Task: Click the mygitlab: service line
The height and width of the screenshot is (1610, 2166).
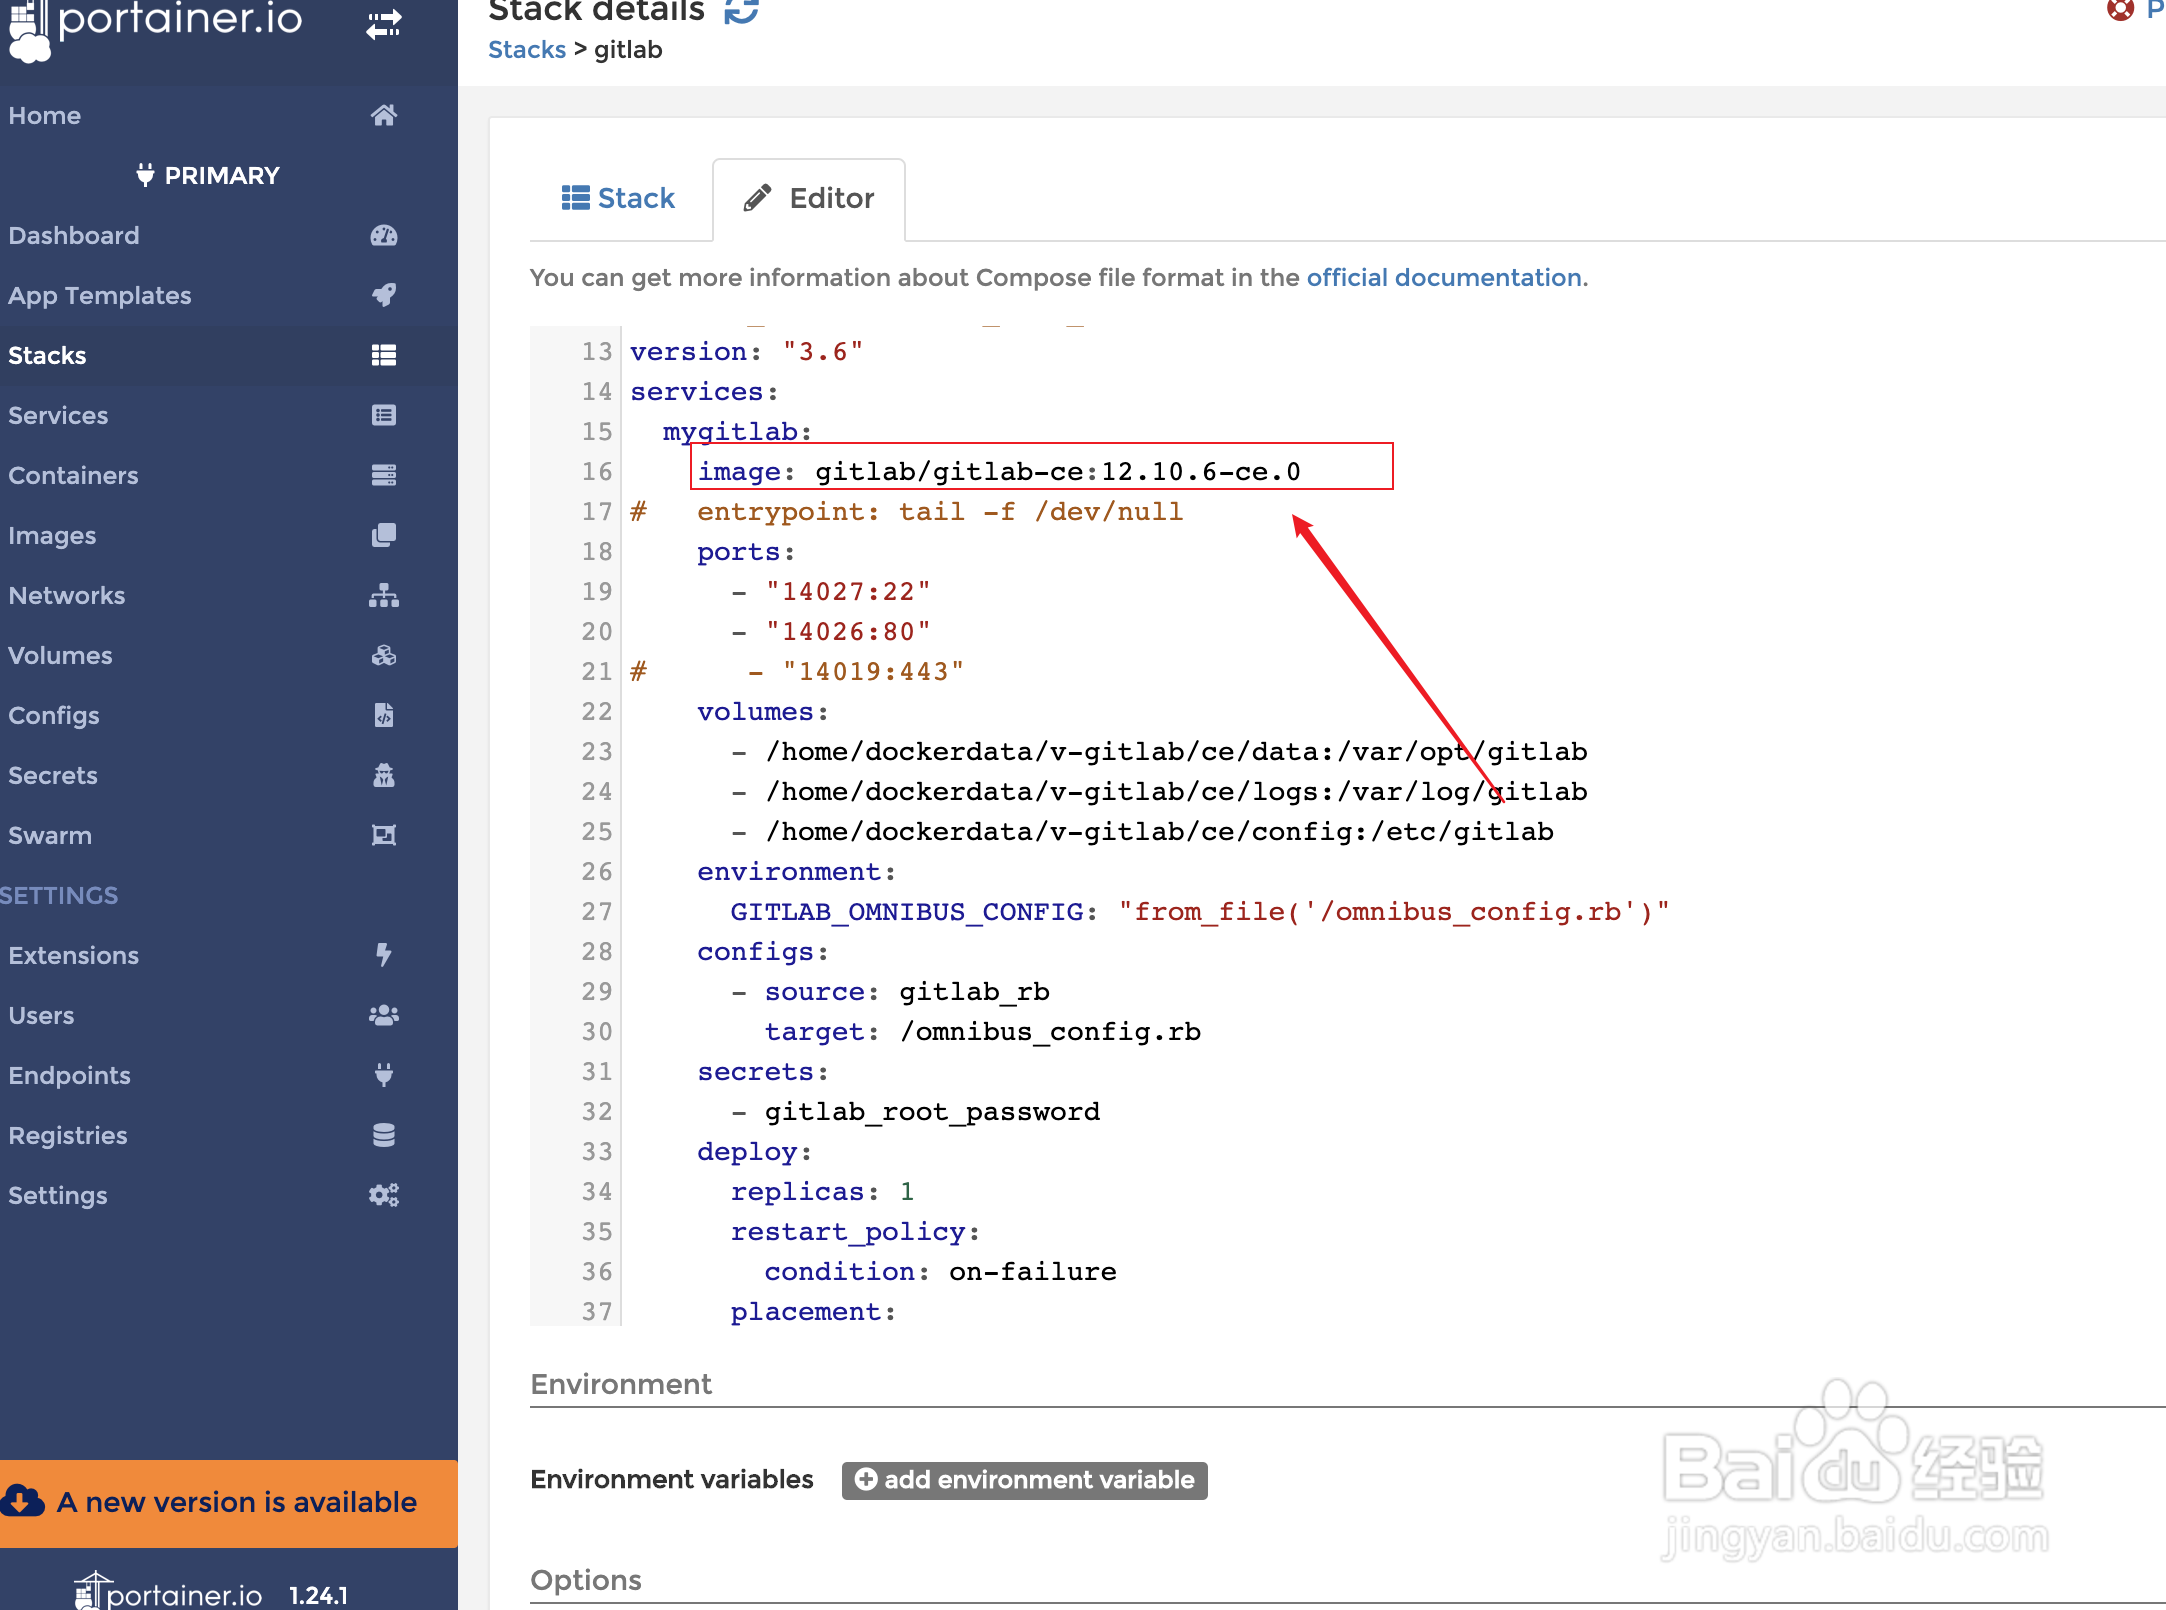Action: [737, 431]
